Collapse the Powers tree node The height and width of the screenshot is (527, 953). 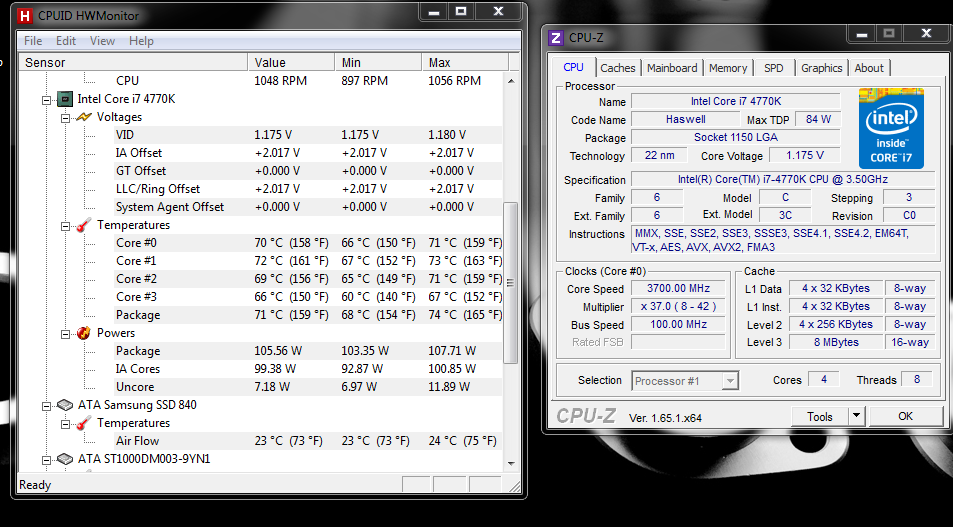point(65,334)
